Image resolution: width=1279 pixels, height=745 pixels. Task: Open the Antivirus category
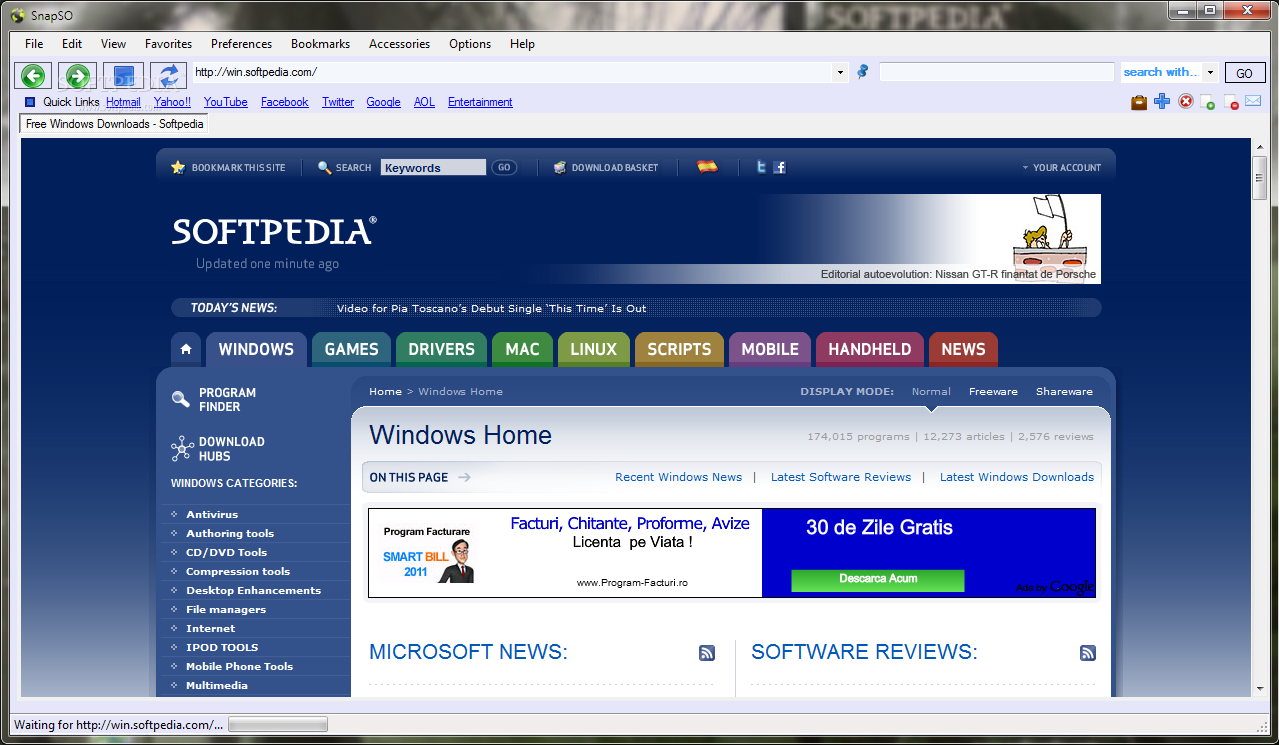[212, 514]
